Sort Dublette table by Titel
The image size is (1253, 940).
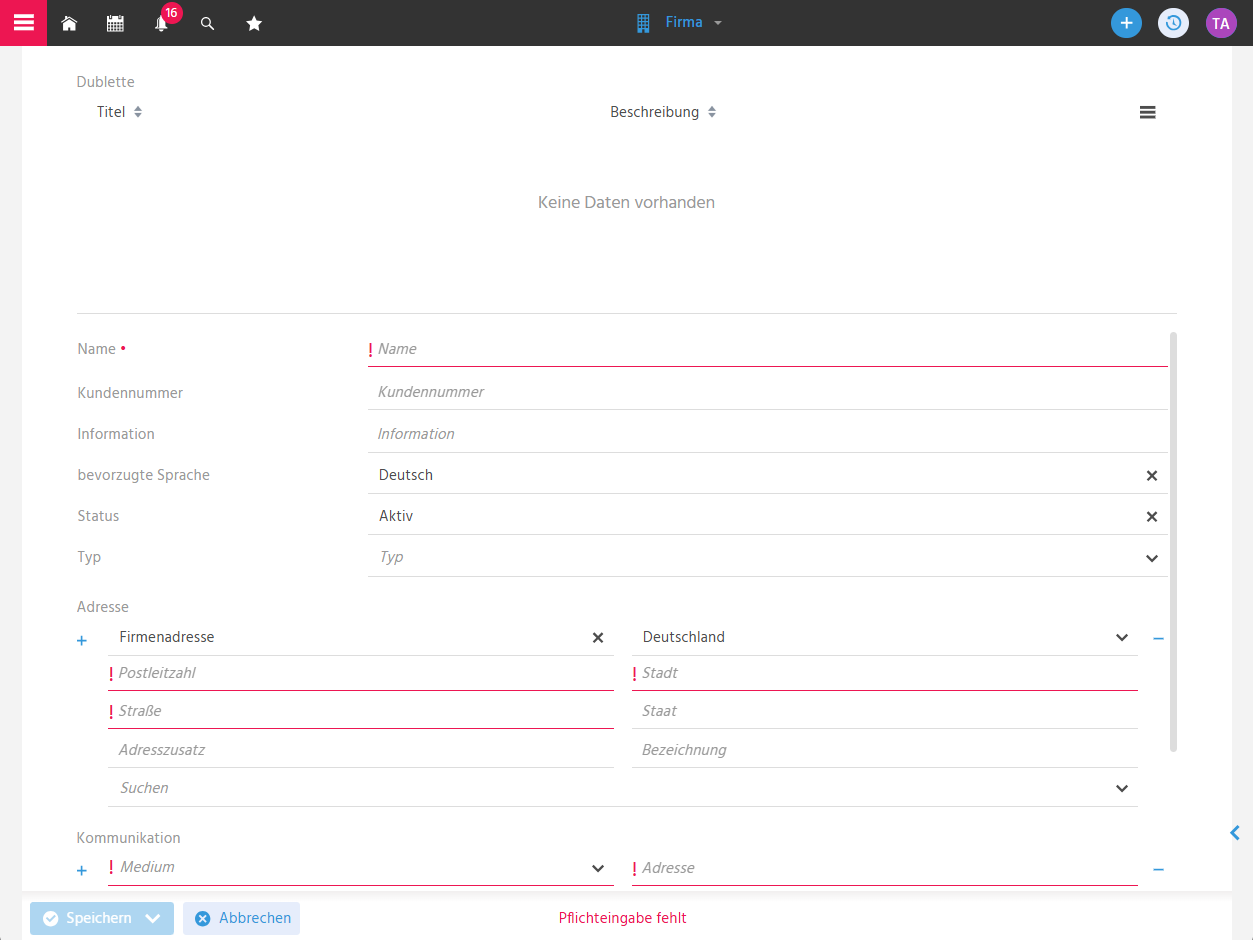pyautogui.click(x=119, y=112)
